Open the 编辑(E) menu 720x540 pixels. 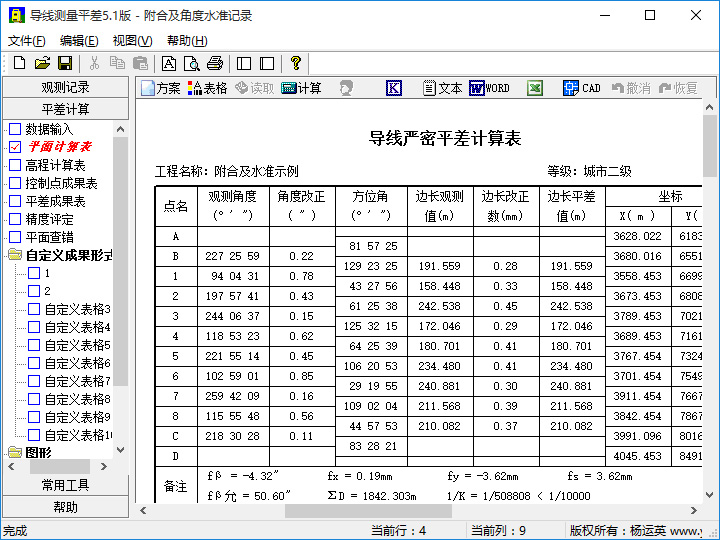point(79,41)
